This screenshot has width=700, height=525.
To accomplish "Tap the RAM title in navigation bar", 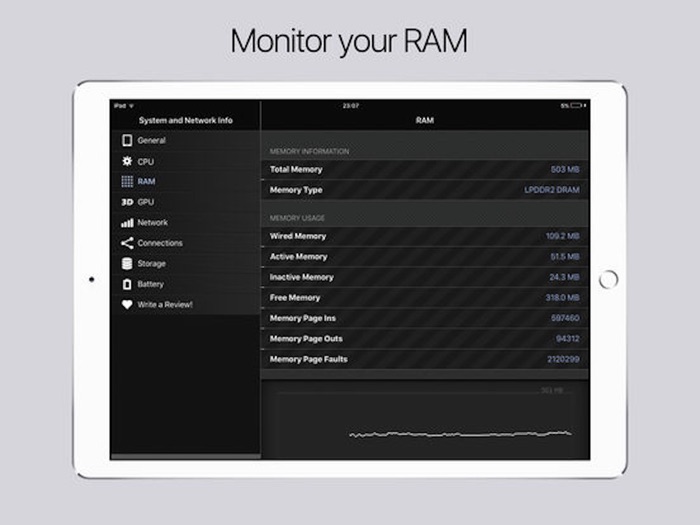I will tap(425, 120).
